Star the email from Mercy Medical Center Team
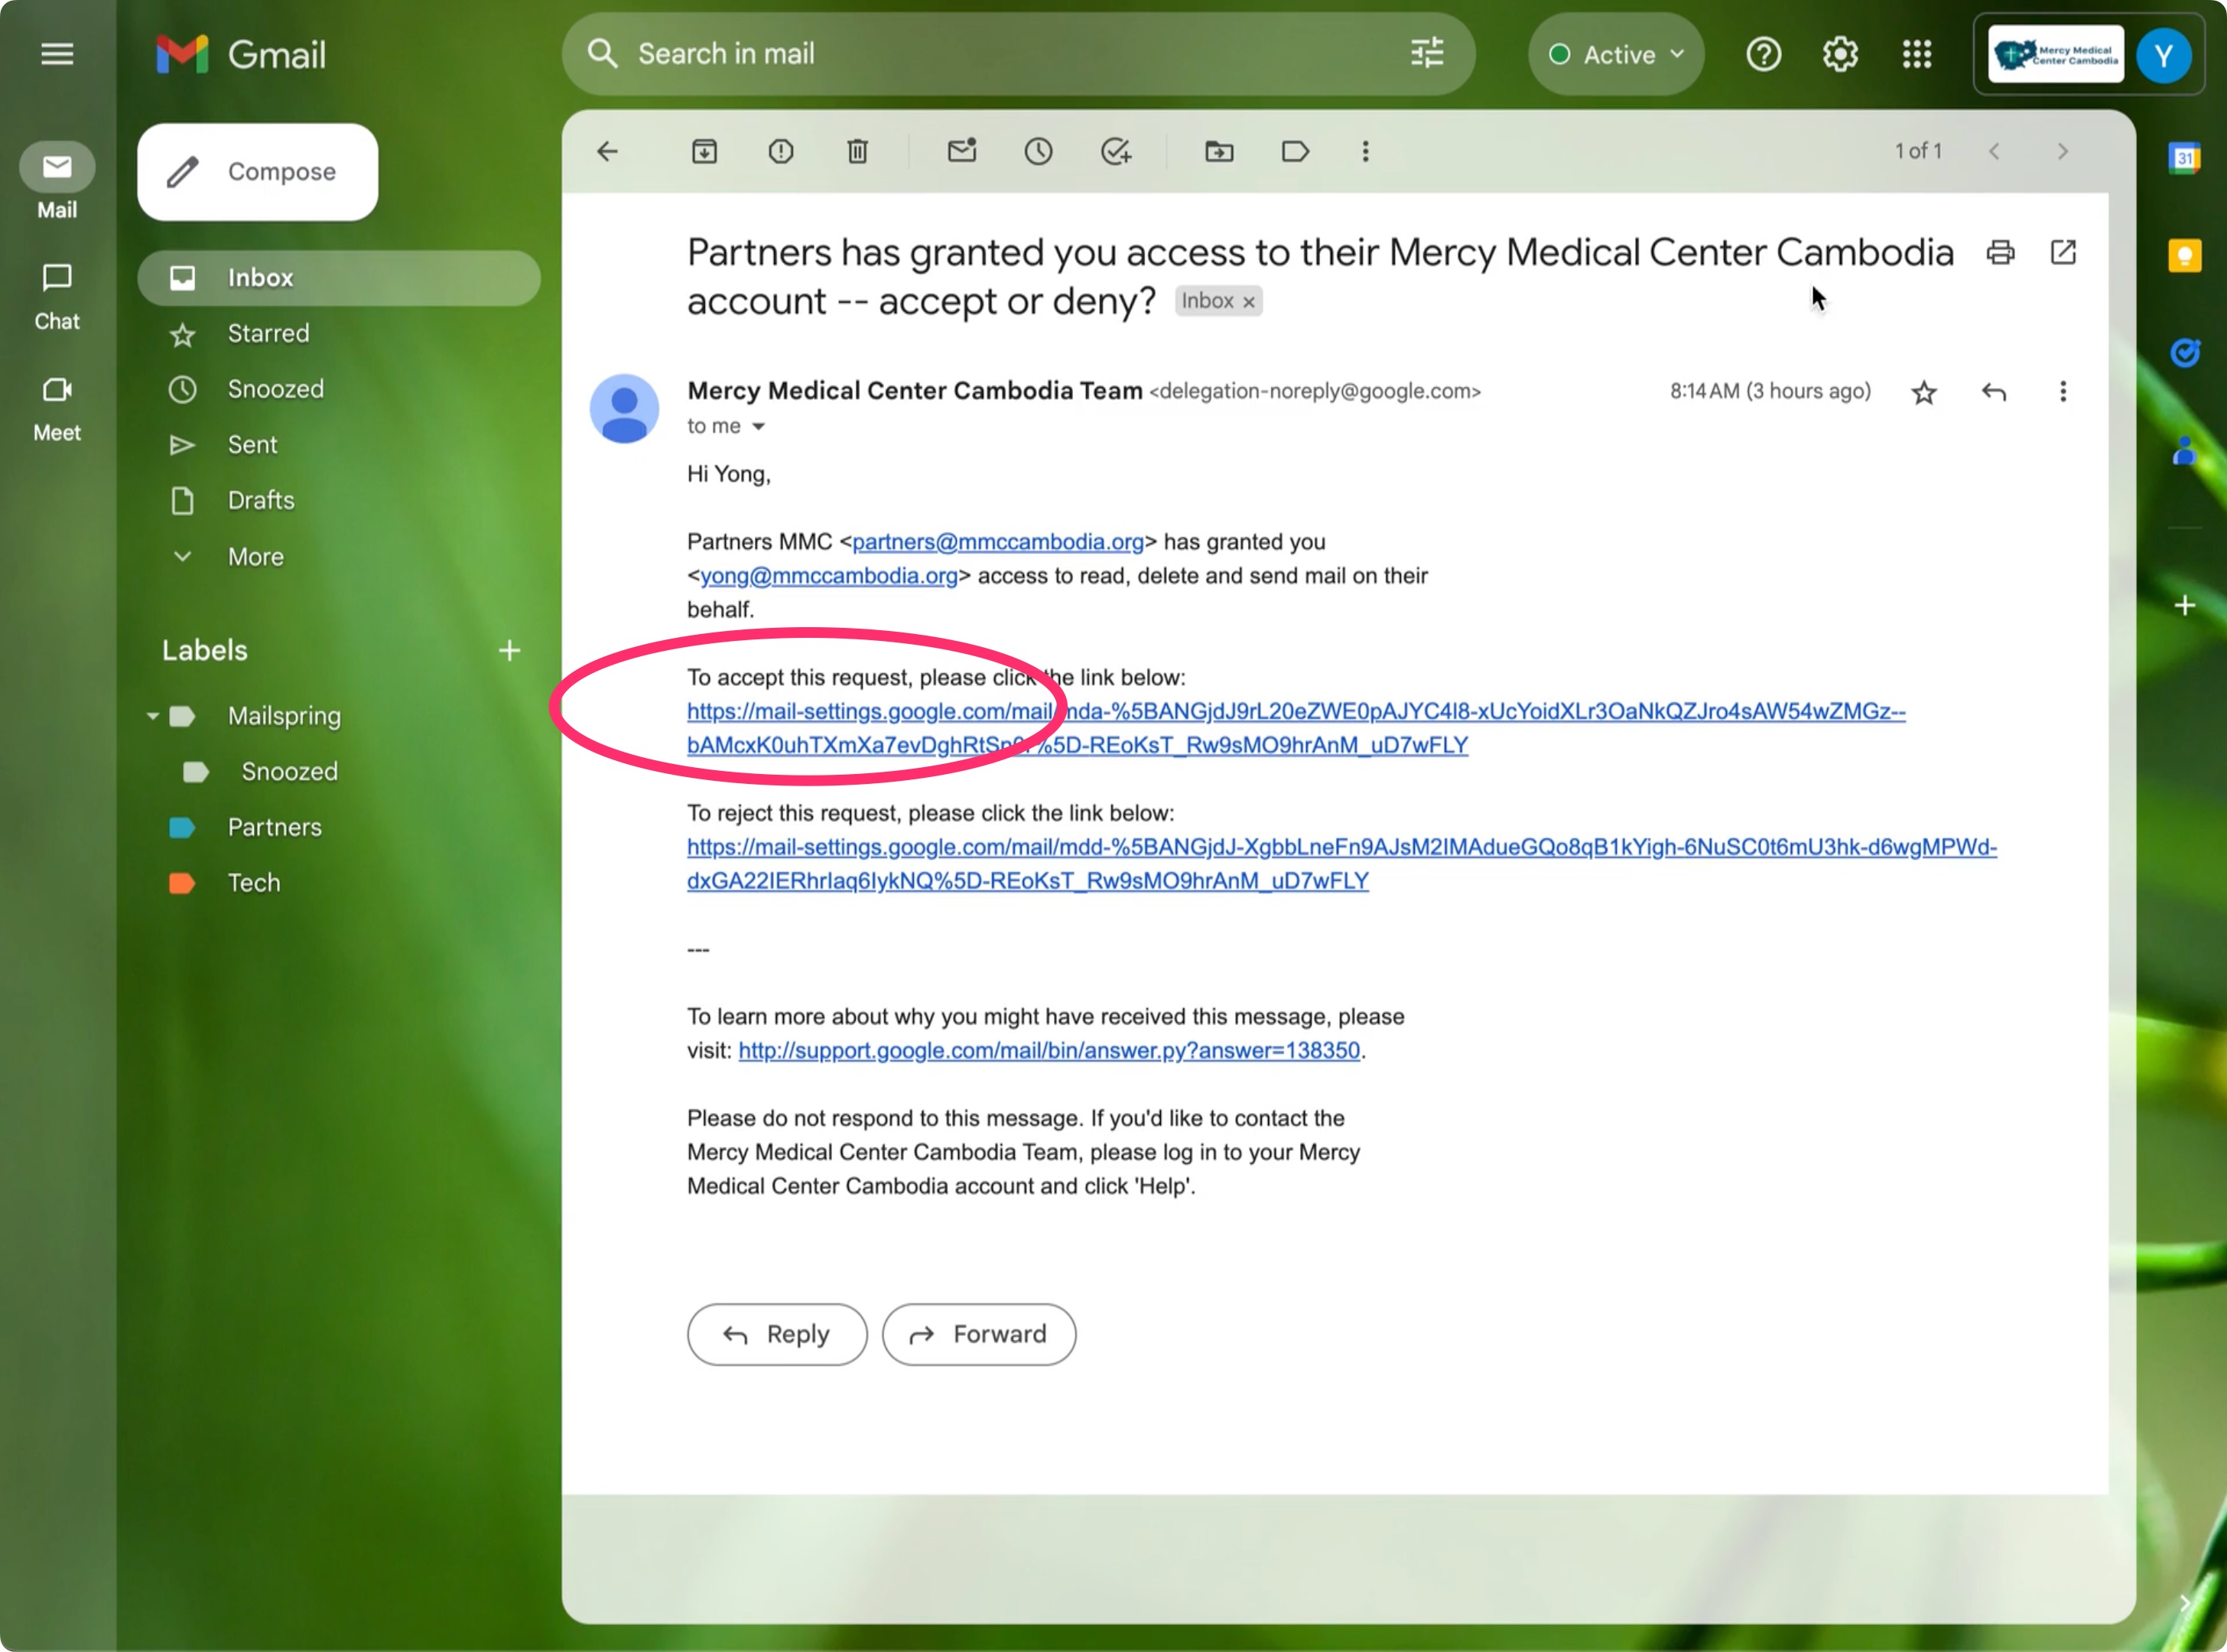 [x=1924, y=392]
